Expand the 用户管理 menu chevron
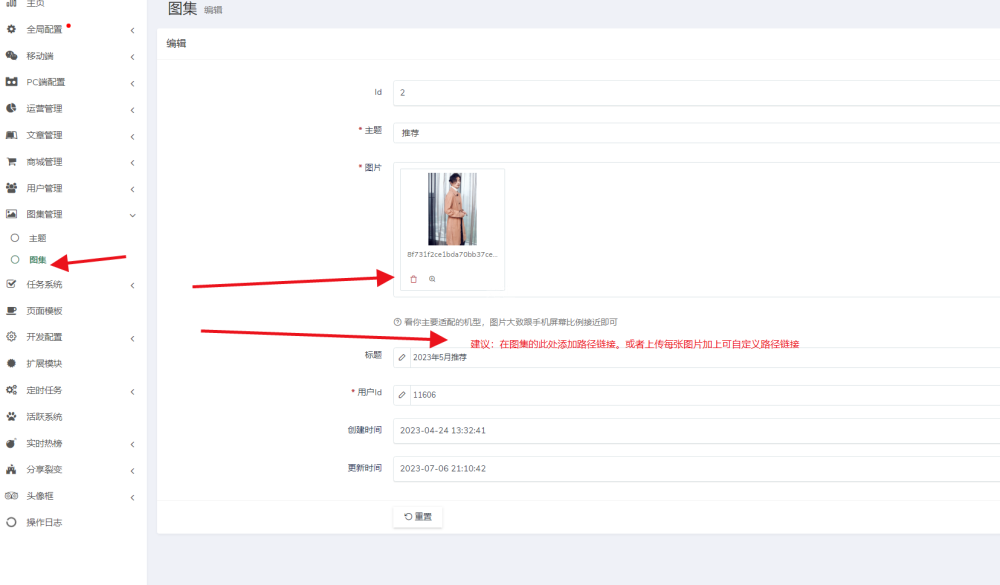The height and width of the screenshot is (585, 1000). point(132,189)
